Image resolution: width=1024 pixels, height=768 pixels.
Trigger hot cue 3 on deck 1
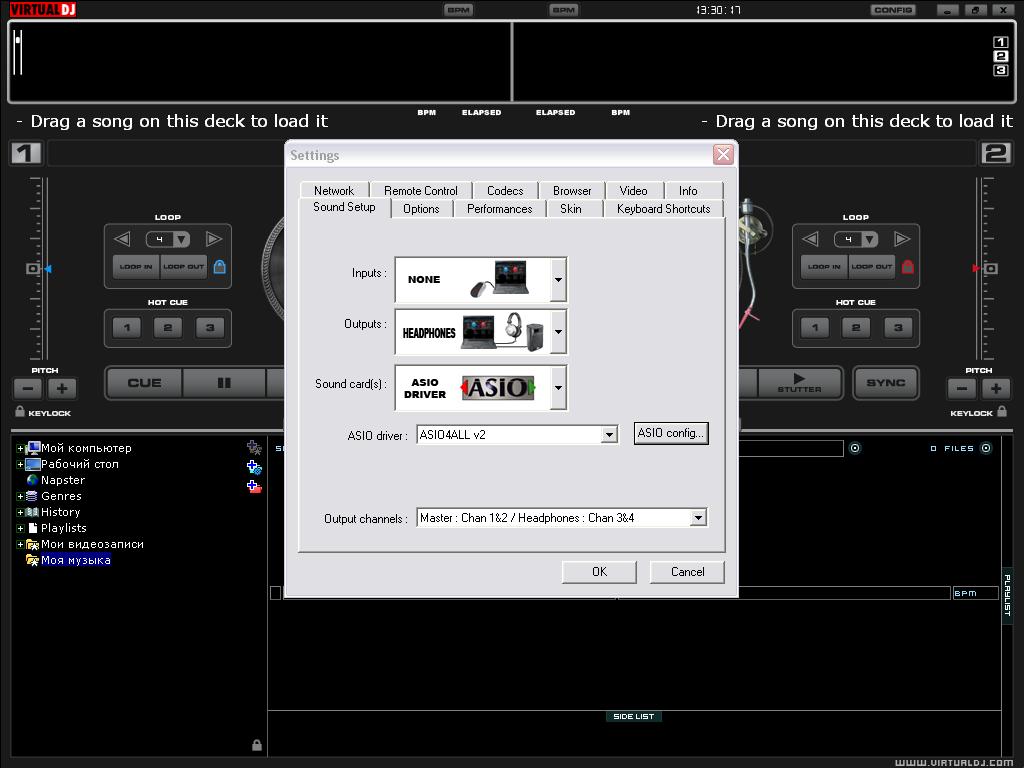tap(210, 327)
